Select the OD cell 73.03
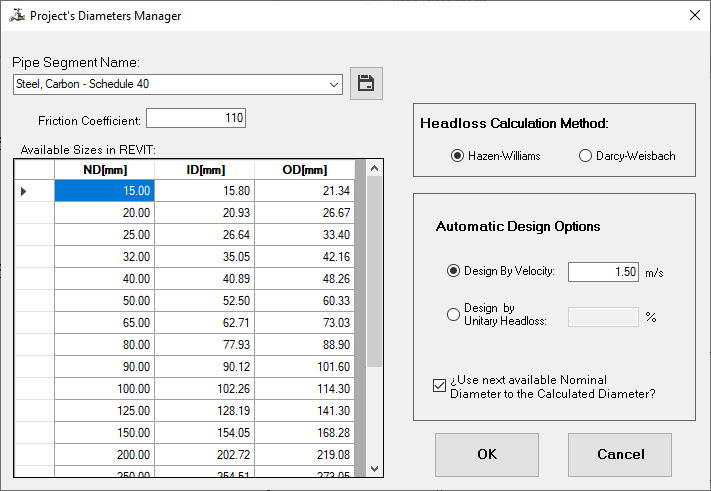 (x=305, y=323)
